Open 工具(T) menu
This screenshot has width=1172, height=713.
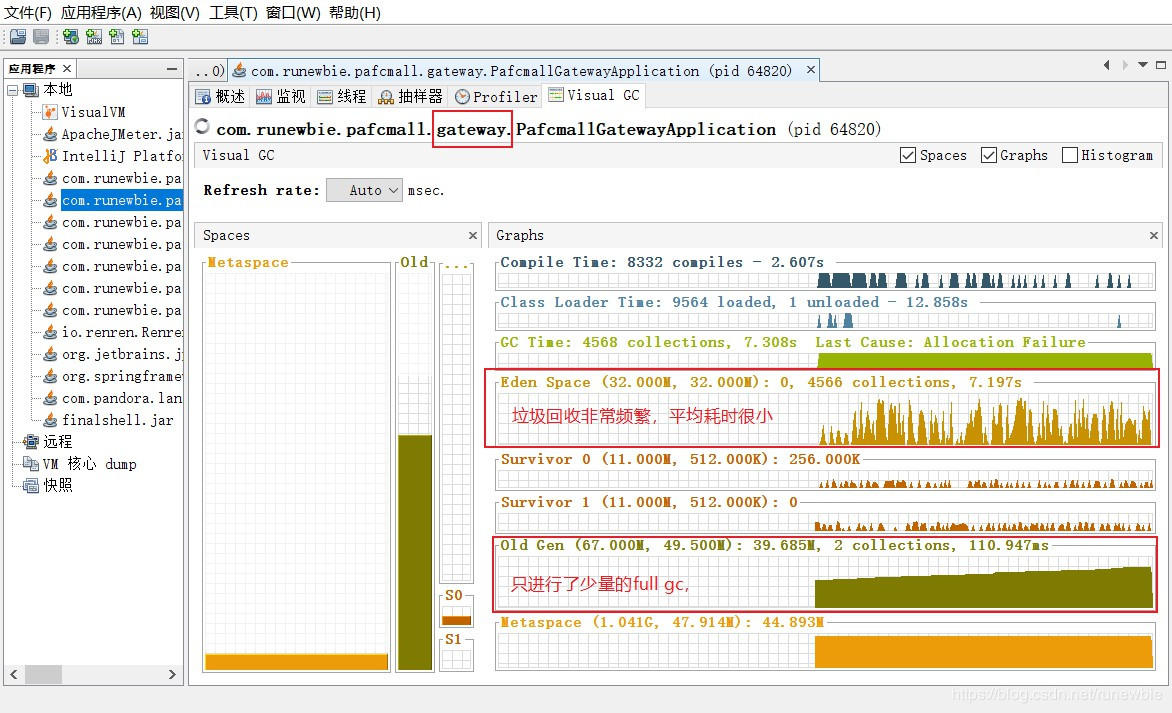click(x=233, y=13)
